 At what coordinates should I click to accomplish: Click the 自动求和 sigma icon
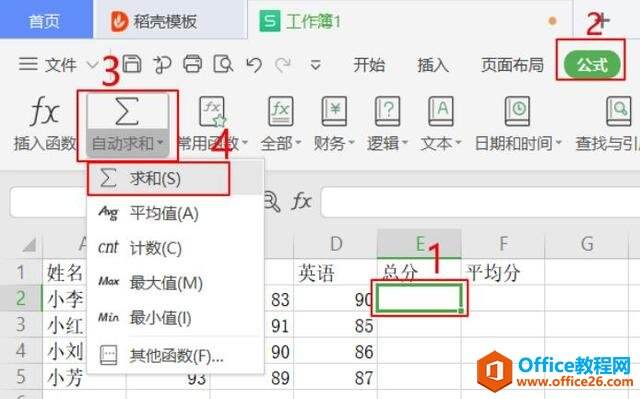pyautogui.click(x=127, y=111)
